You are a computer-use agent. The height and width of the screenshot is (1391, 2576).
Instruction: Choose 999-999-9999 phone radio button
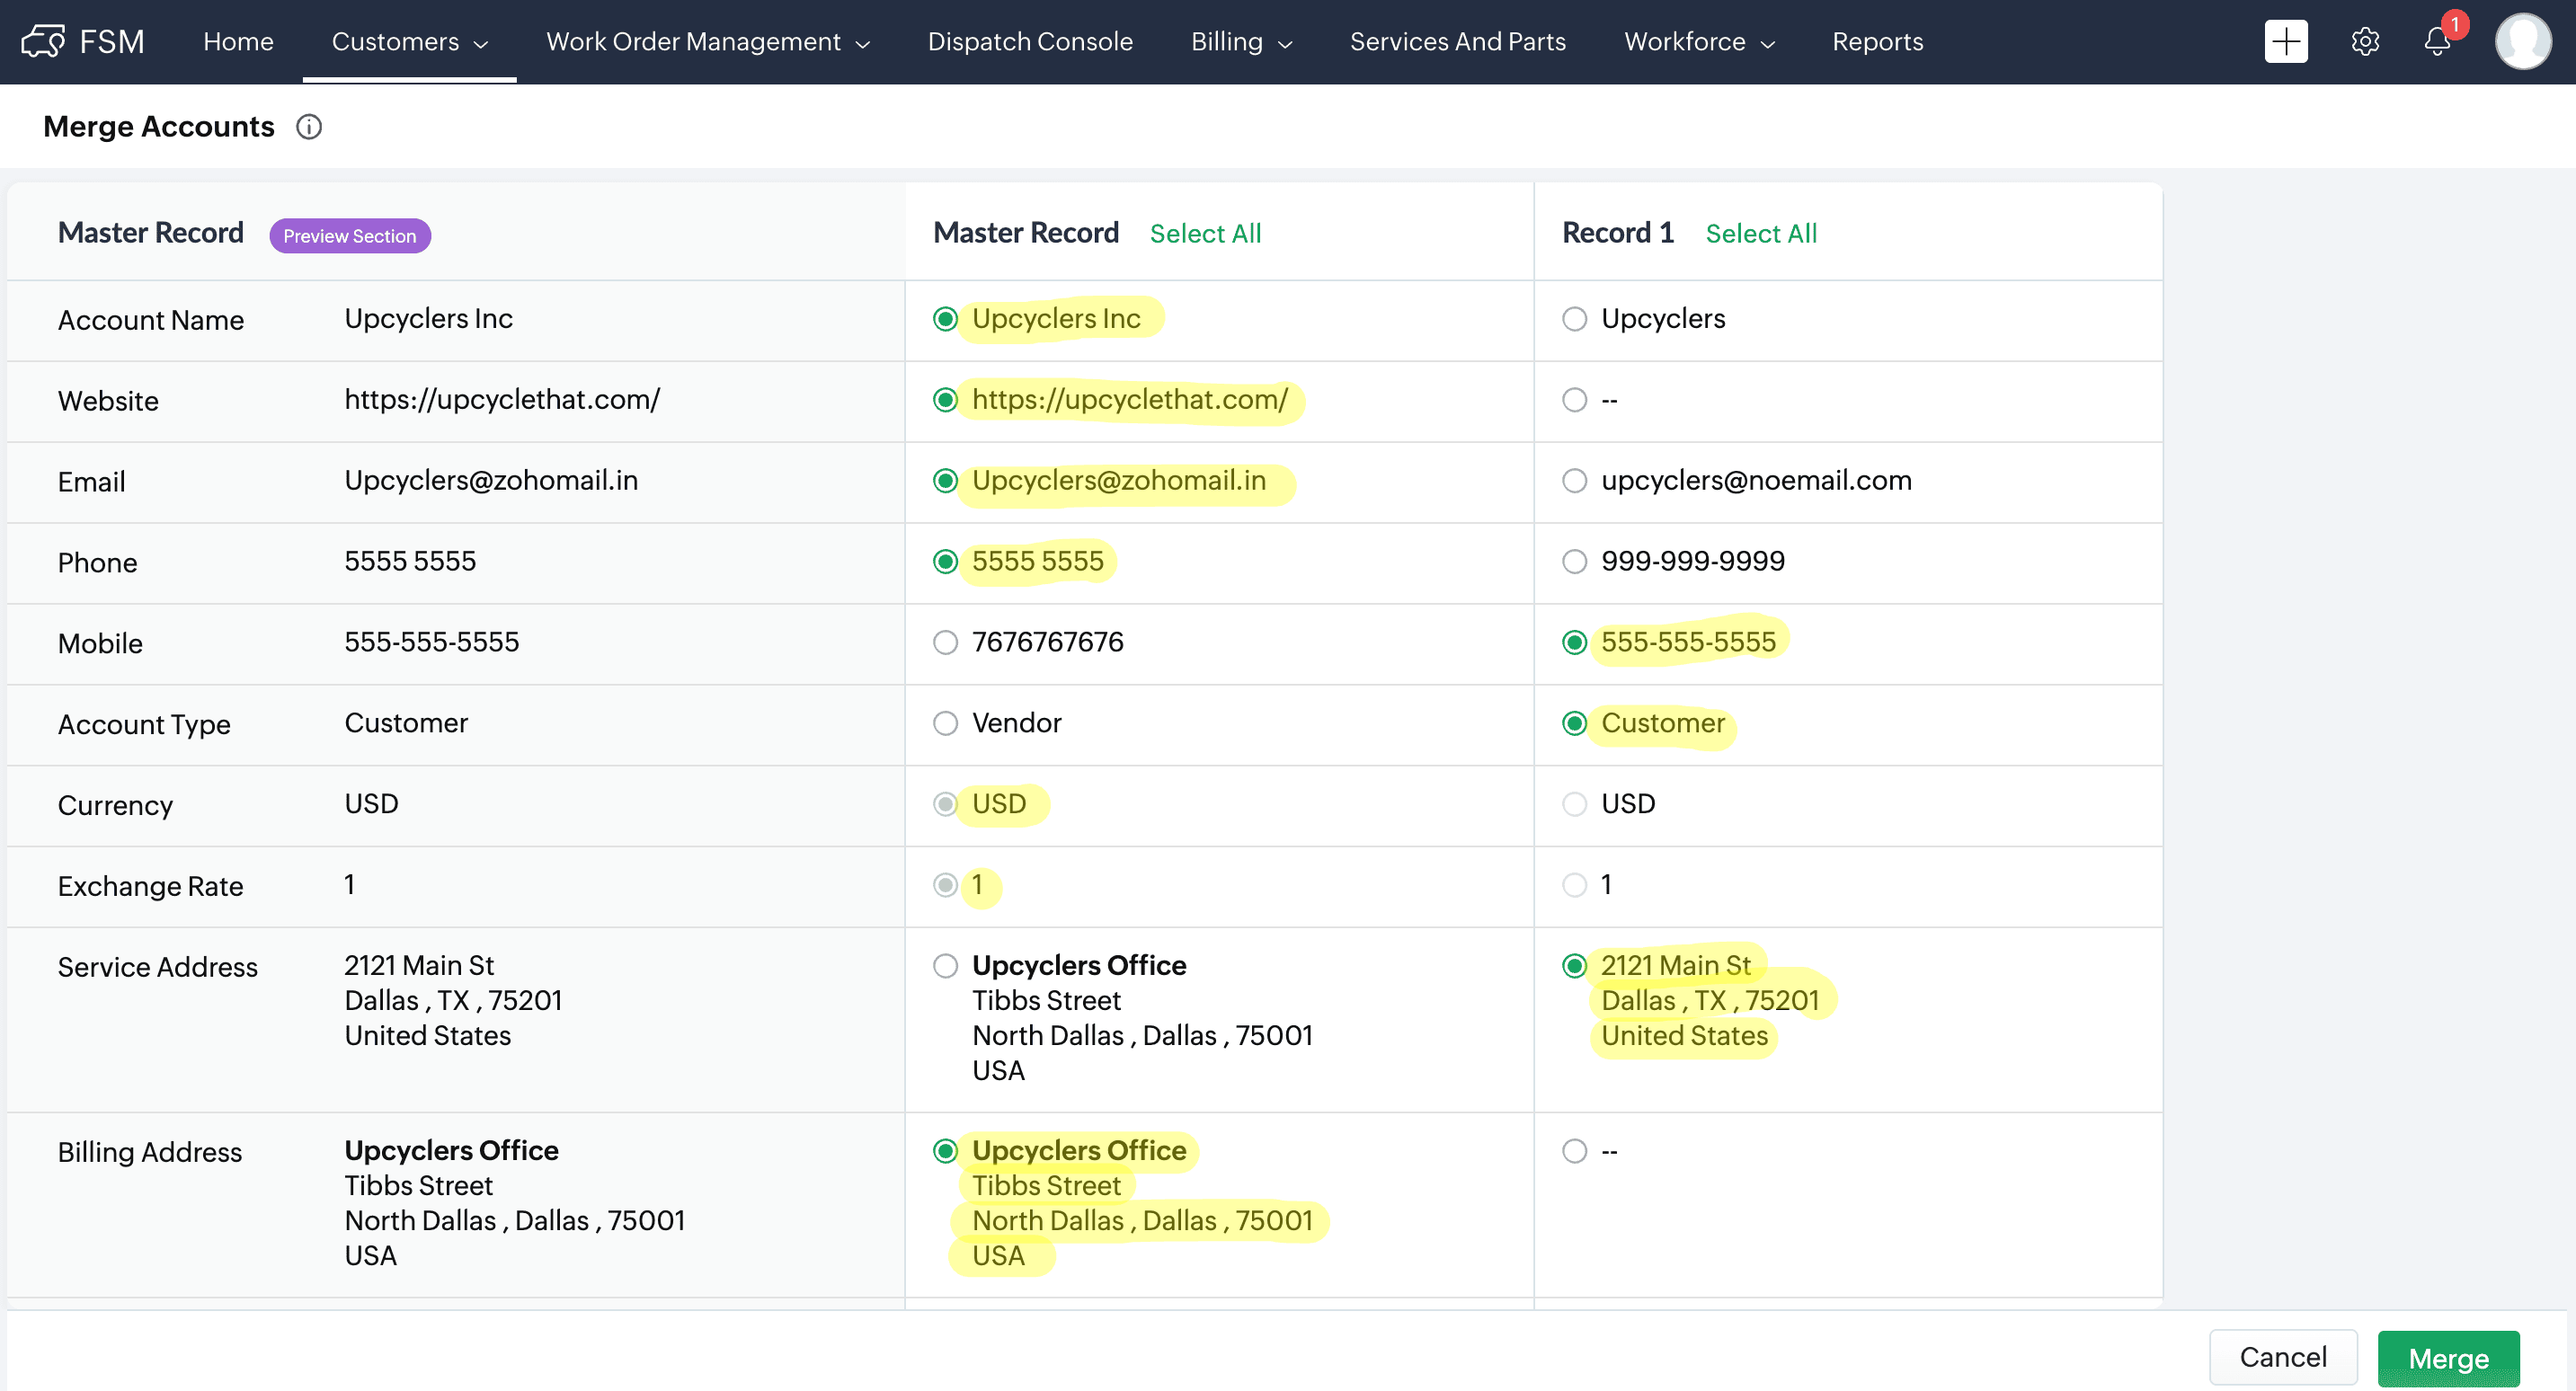(1574, 561)
